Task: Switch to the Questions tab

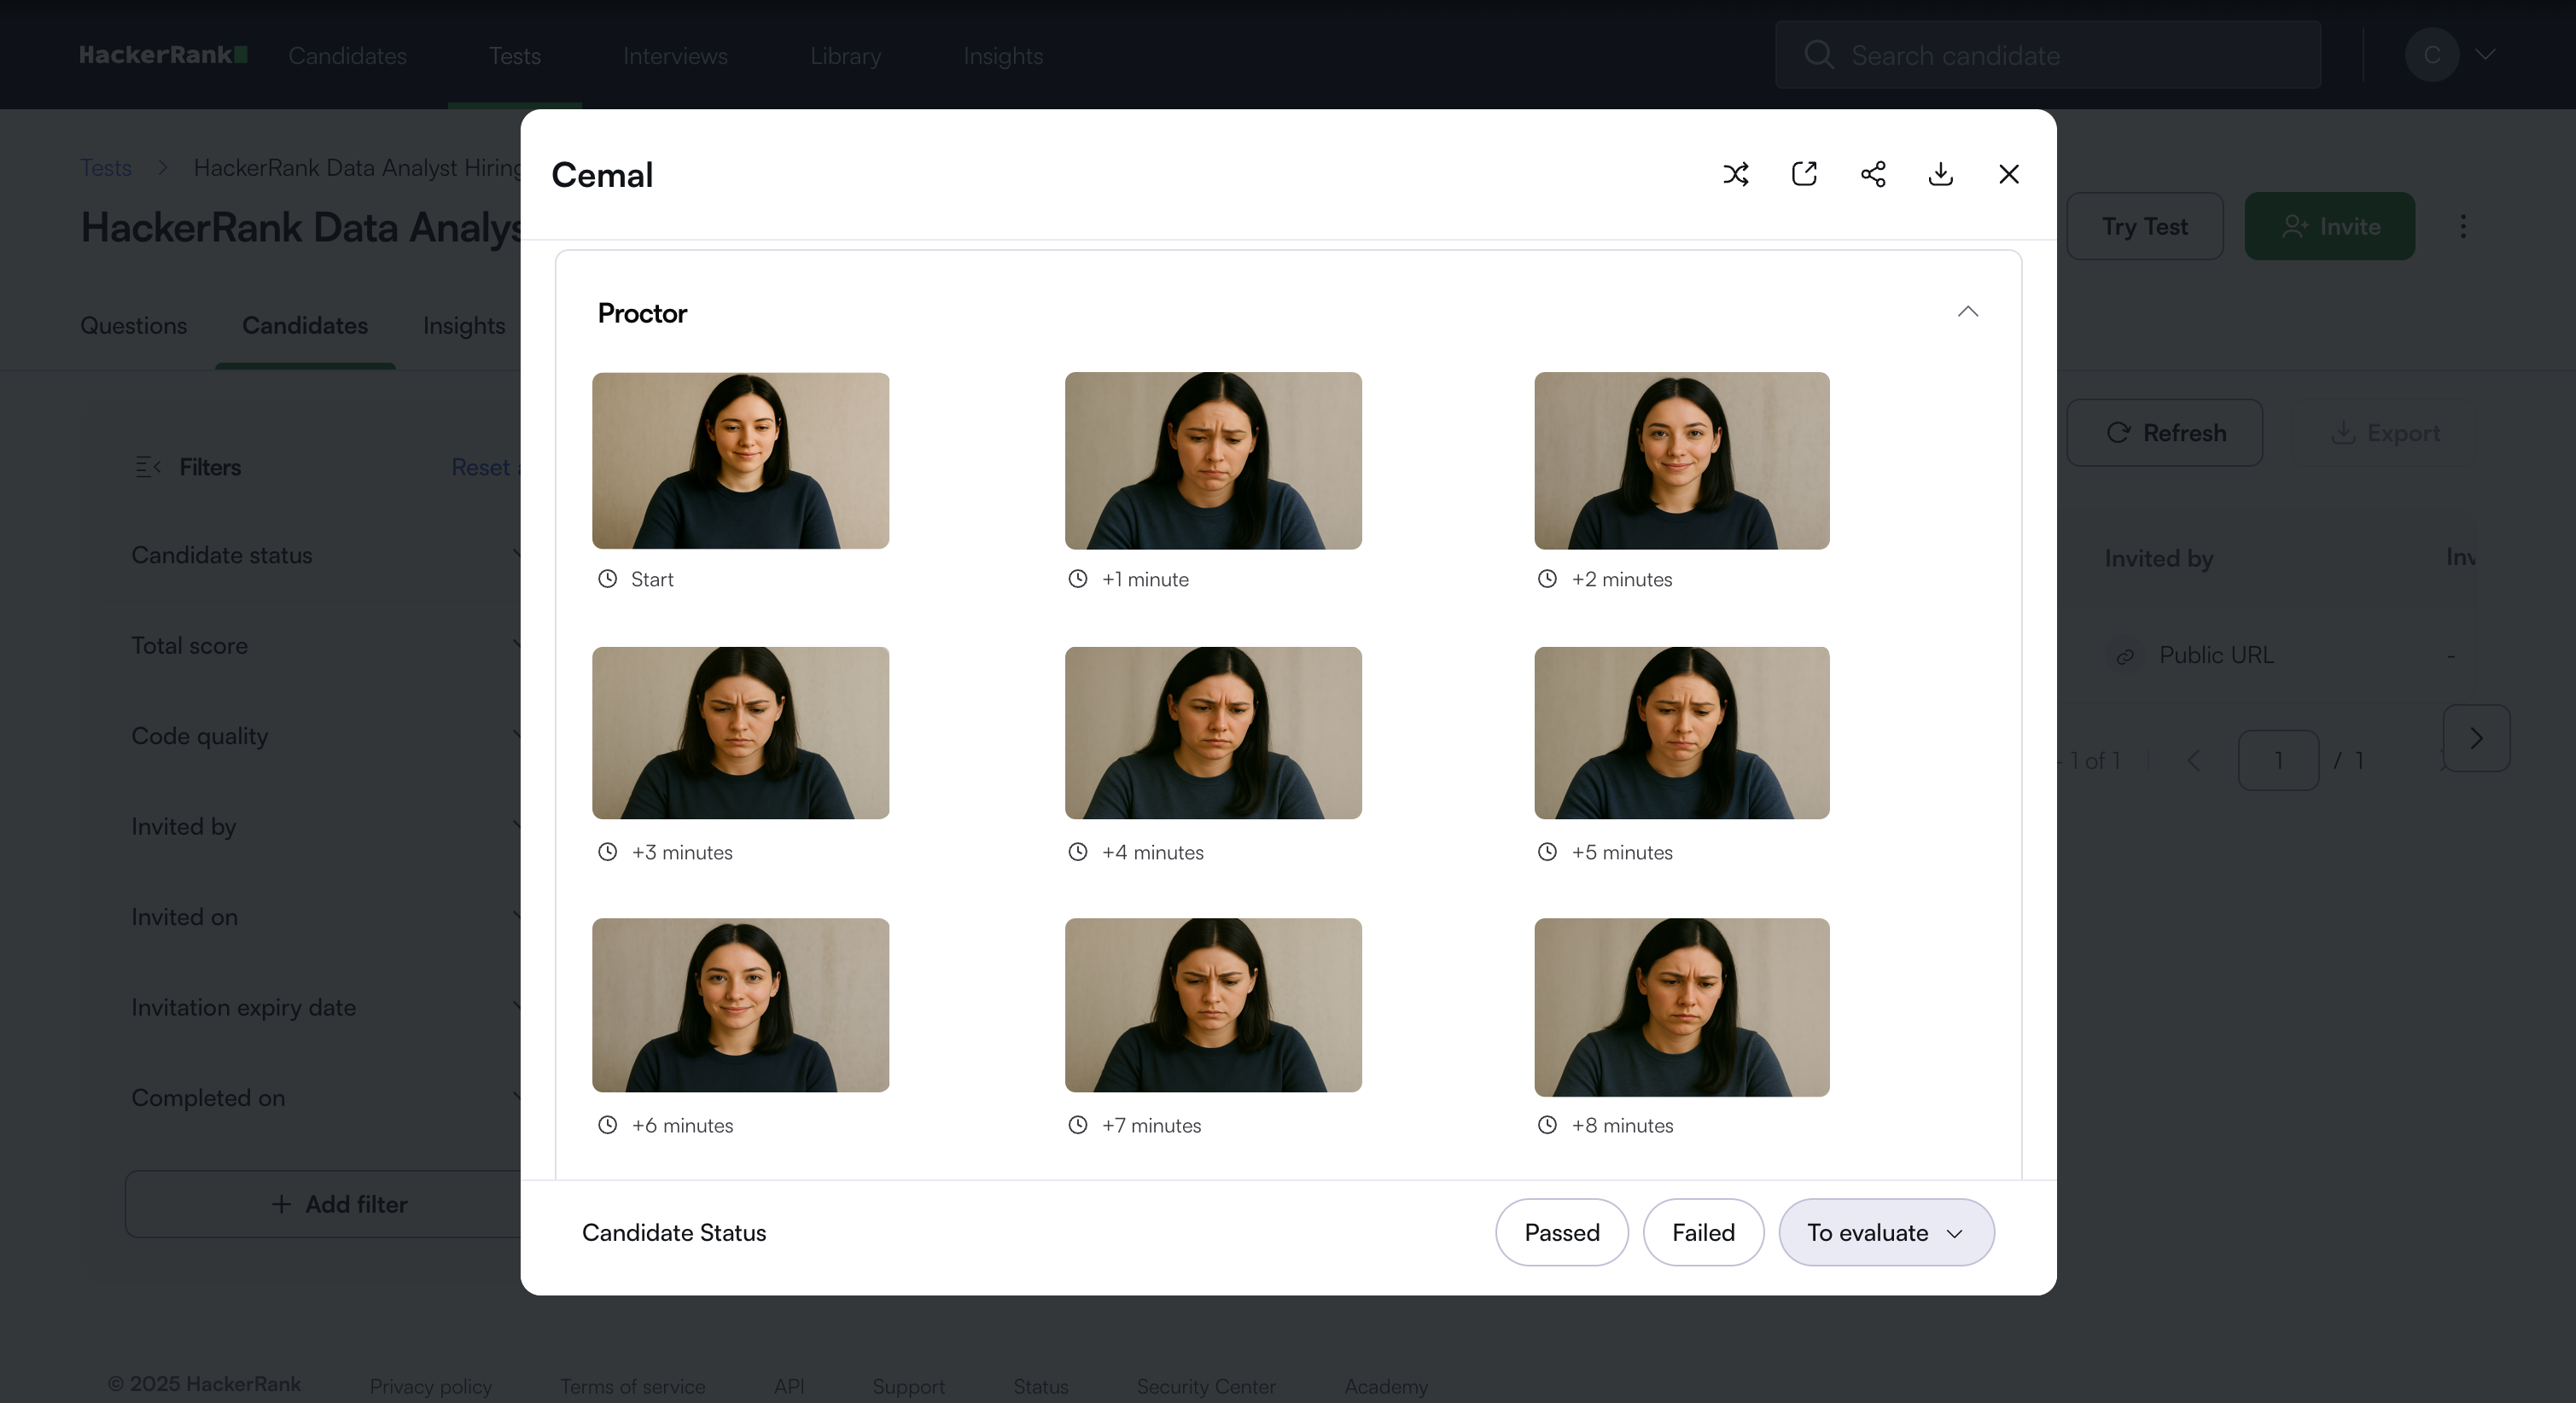Action: coord(134,326)
